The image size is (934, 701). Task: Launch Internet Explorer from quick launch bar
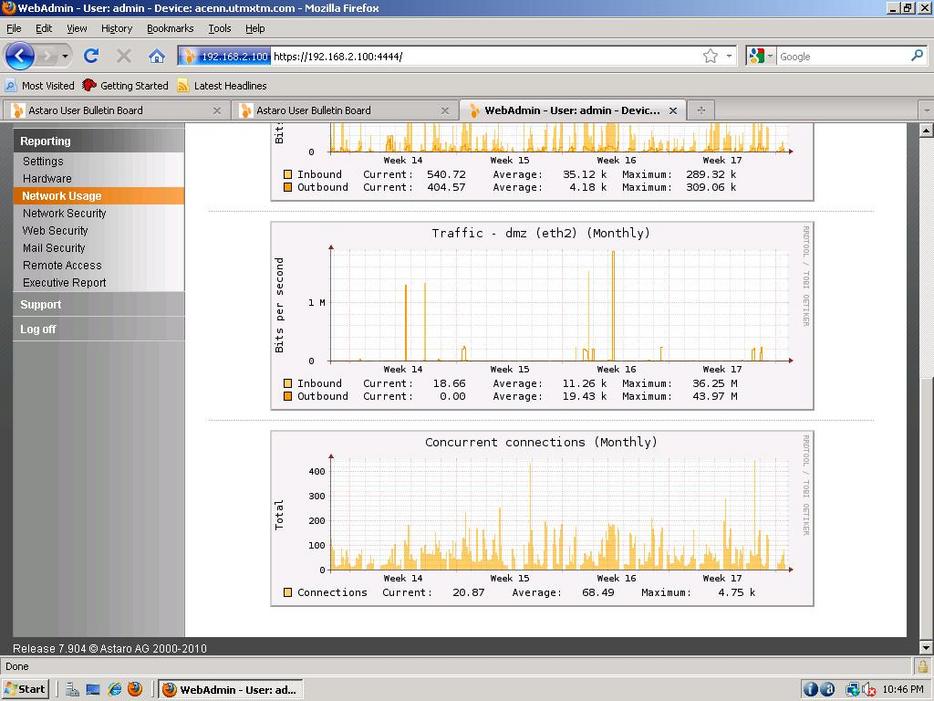(x=114, y=689)
